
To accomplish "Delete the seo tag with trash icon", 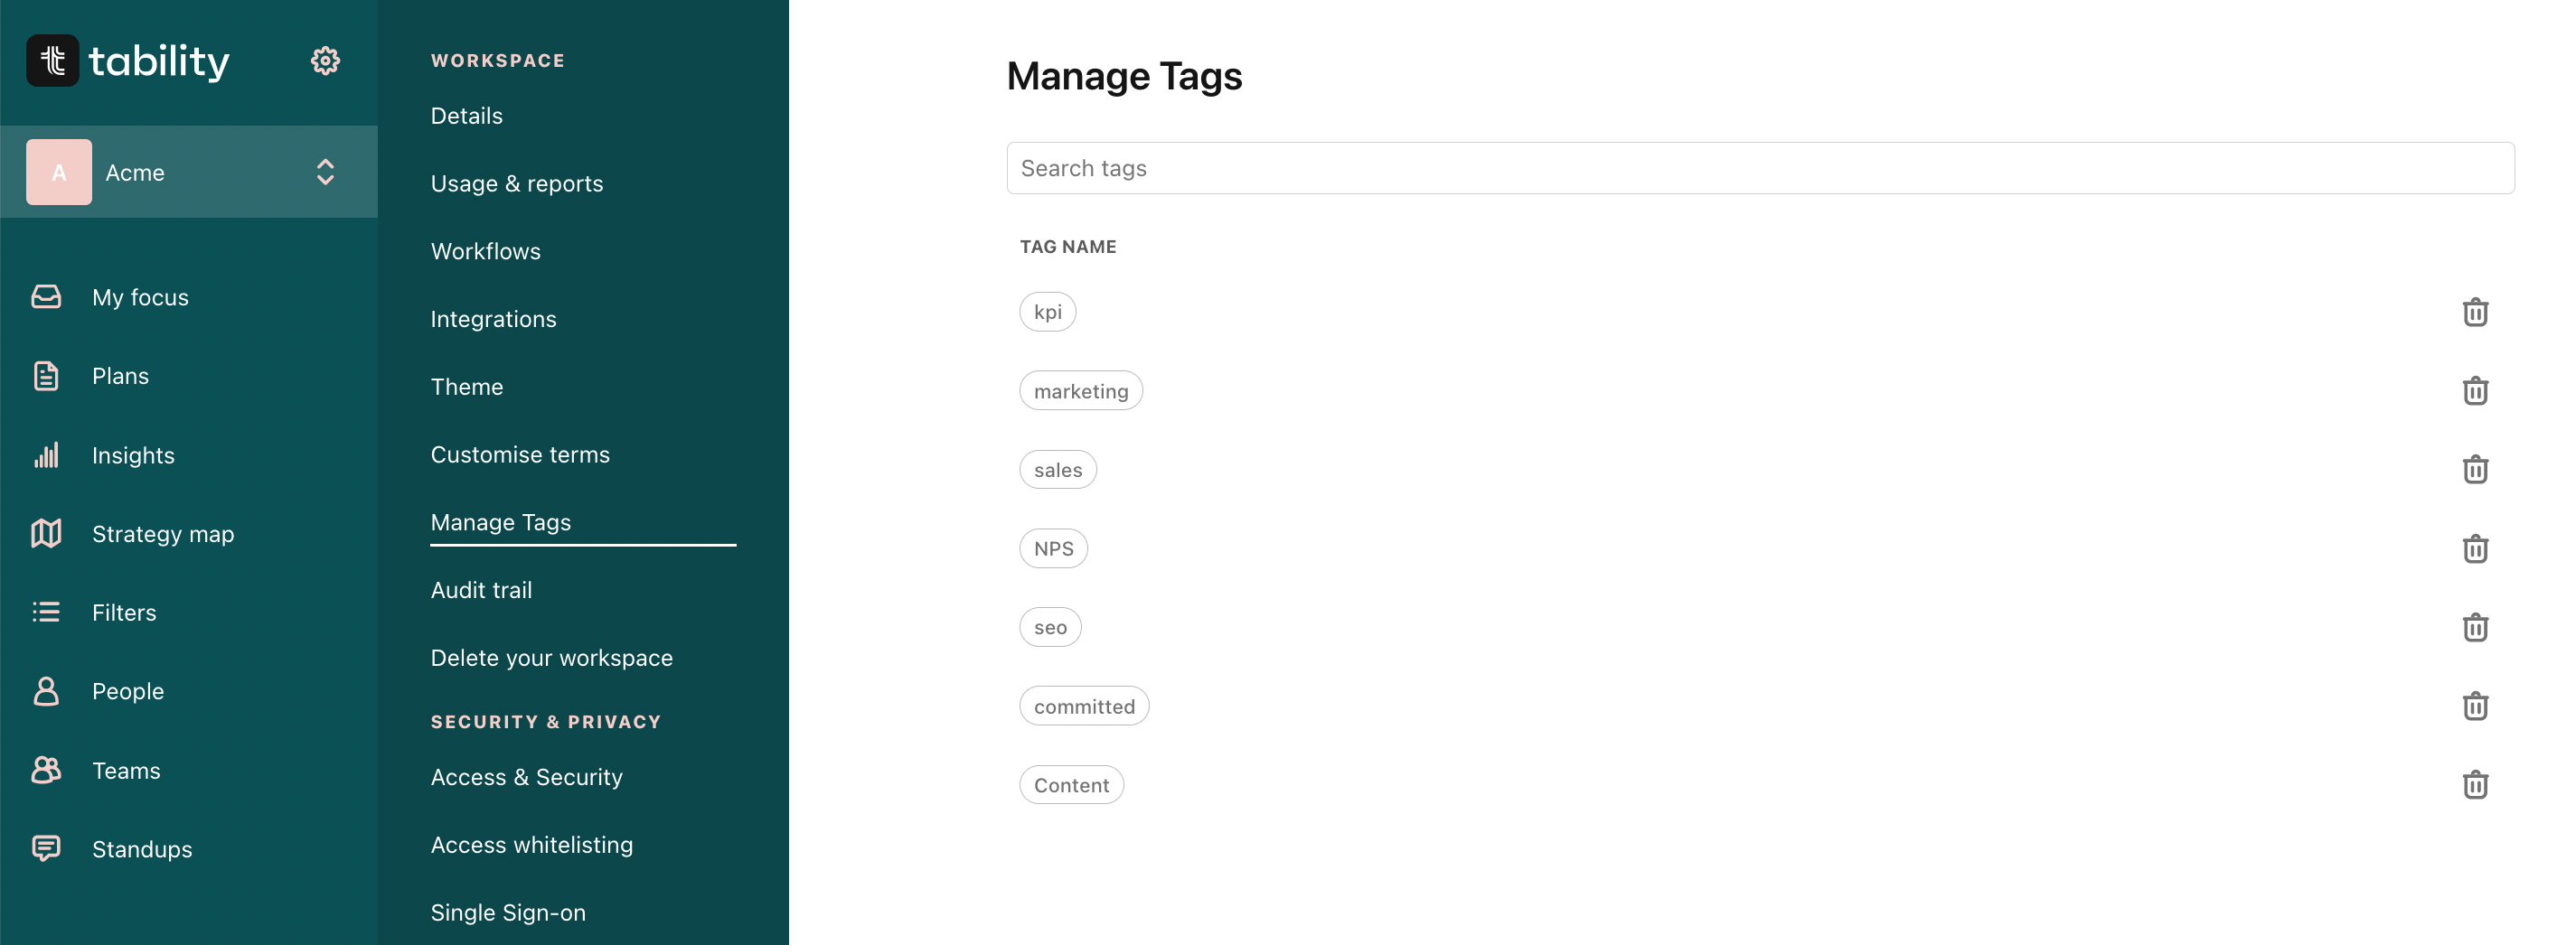I will pyautogui.click(x=2475, y=628).
